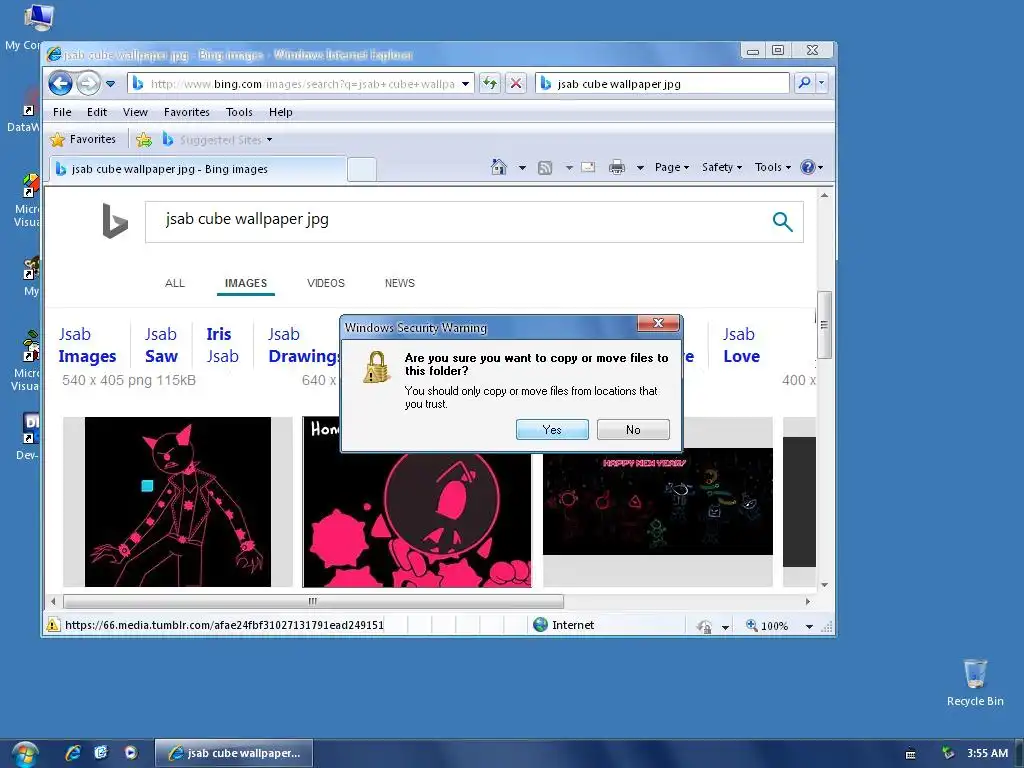
Task: Open the File menu
Action: click(62, 112)
